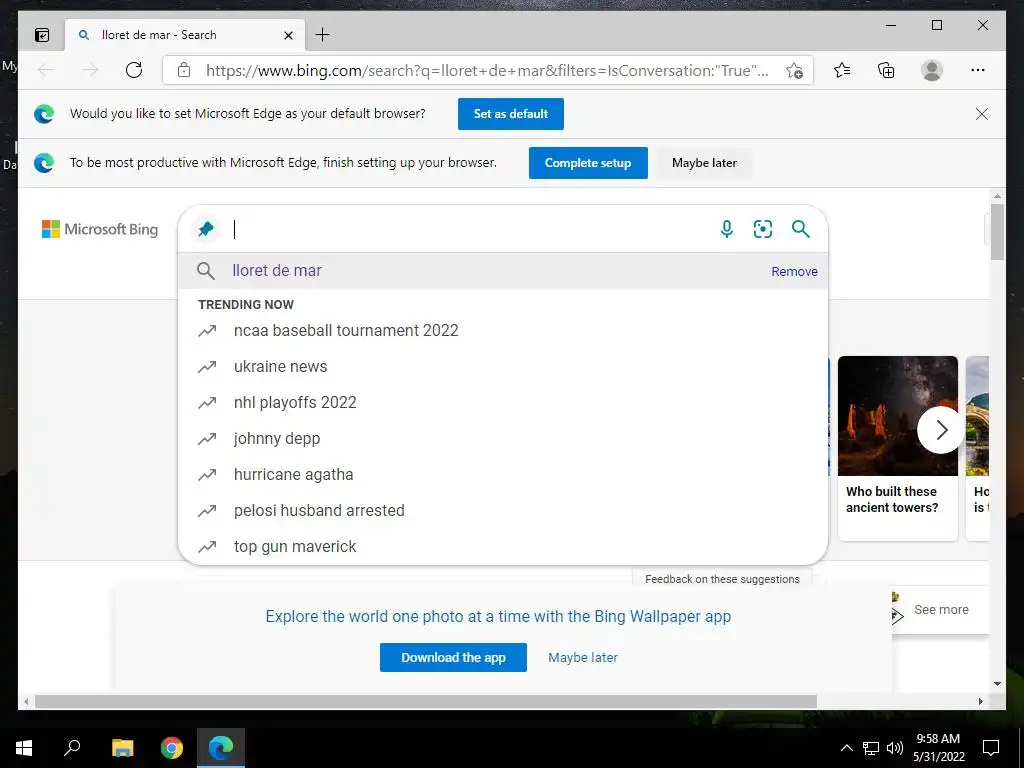This screenshot has height=768, width=1024.
Task: Dismiss the default browser prompt bar
Action: pyautogui.click(x=982, y=114)
